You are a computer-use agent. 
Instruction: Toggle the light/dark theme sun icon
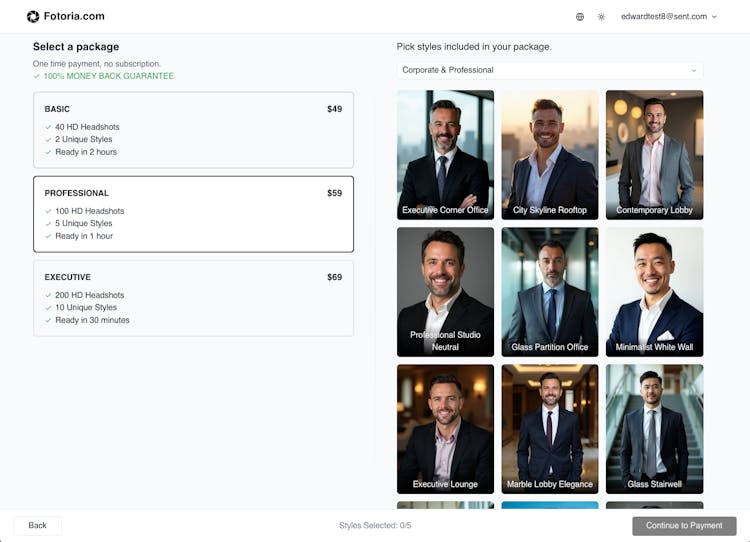point(601,17)
